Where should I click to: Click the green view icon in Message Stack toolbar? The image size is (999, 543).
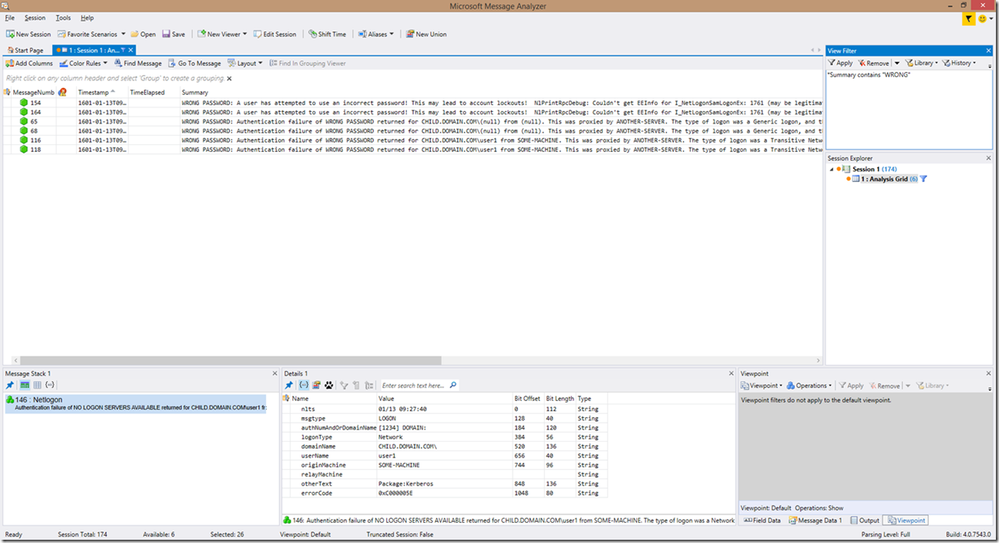[x=24, y=385]
